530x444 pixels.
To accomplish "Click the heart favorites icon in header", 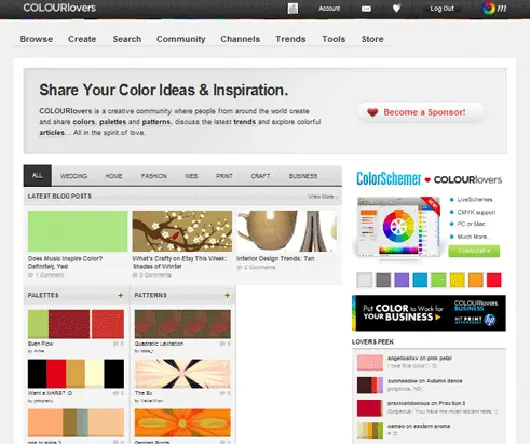I will tap(396, 8).
